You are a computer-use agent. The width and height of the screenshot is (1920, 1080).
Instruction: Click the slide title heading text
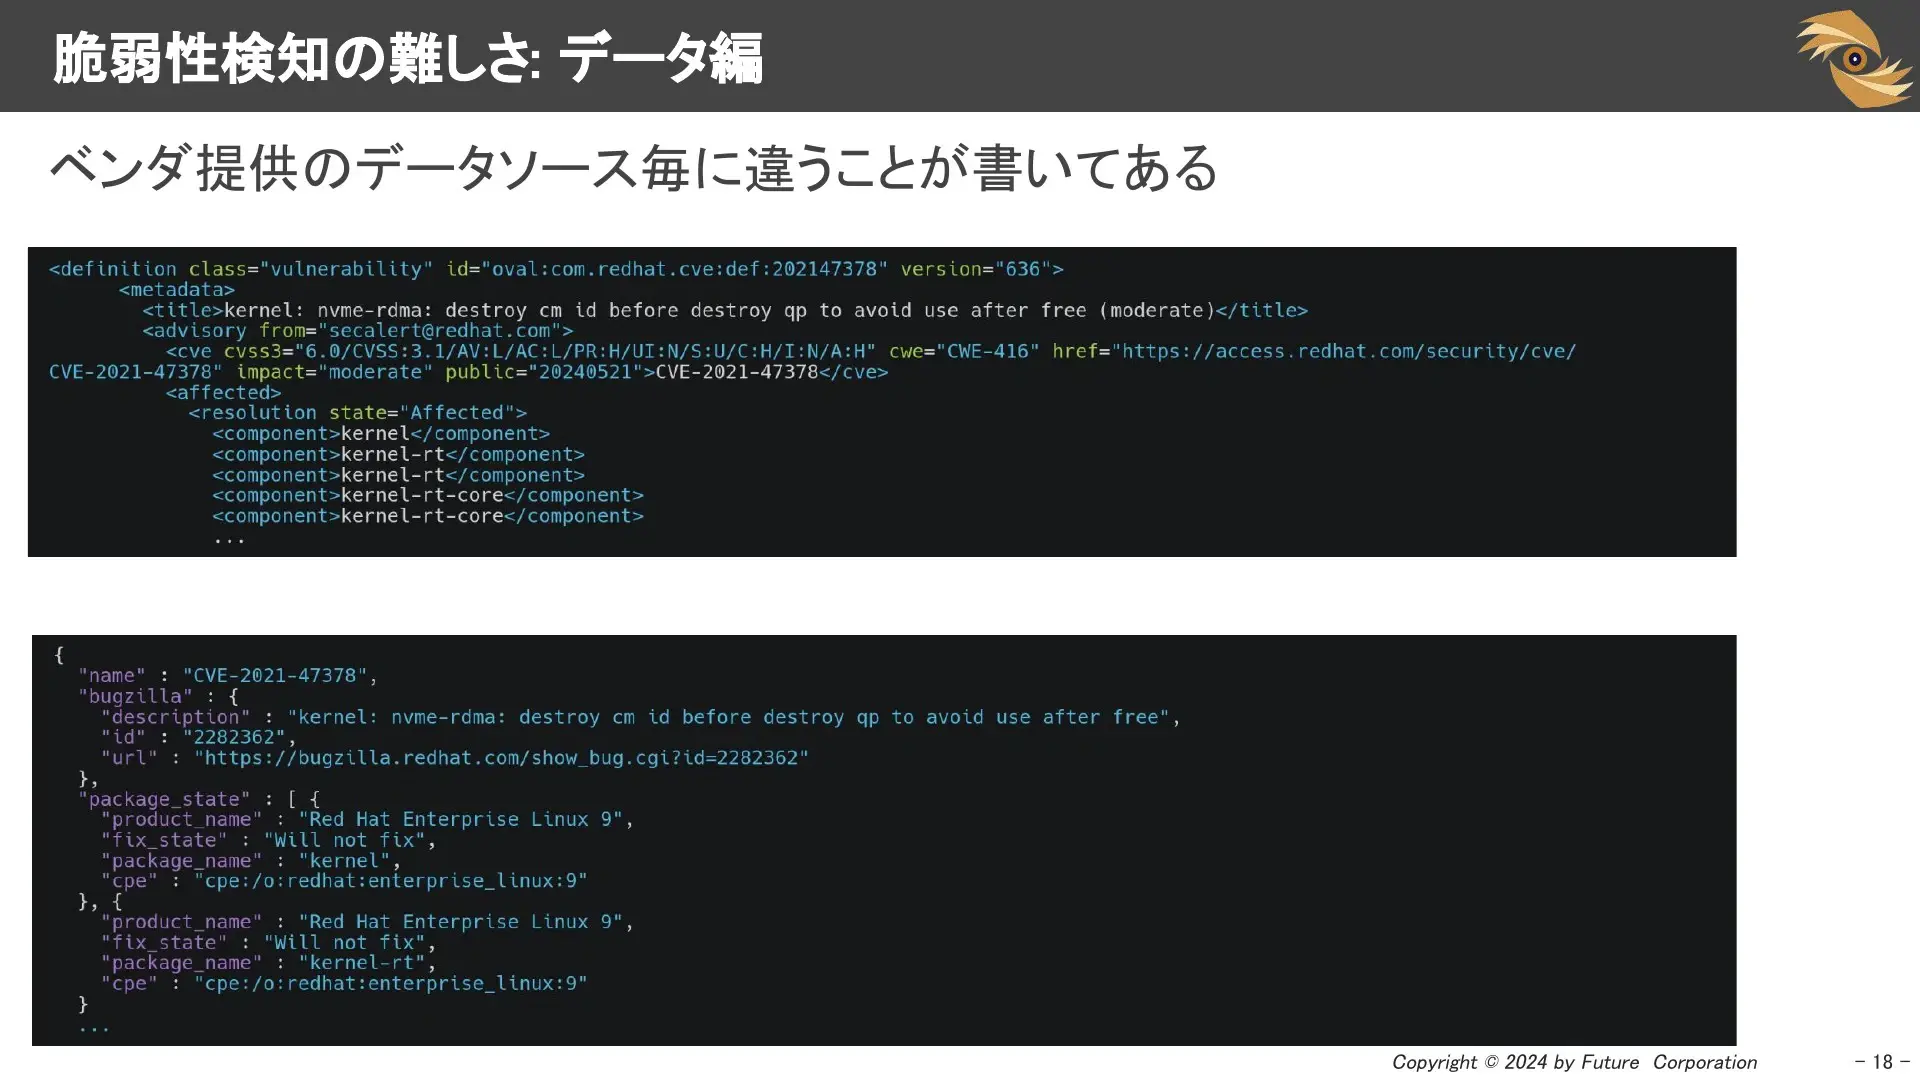pyautogui.click(x=407, y=58)
